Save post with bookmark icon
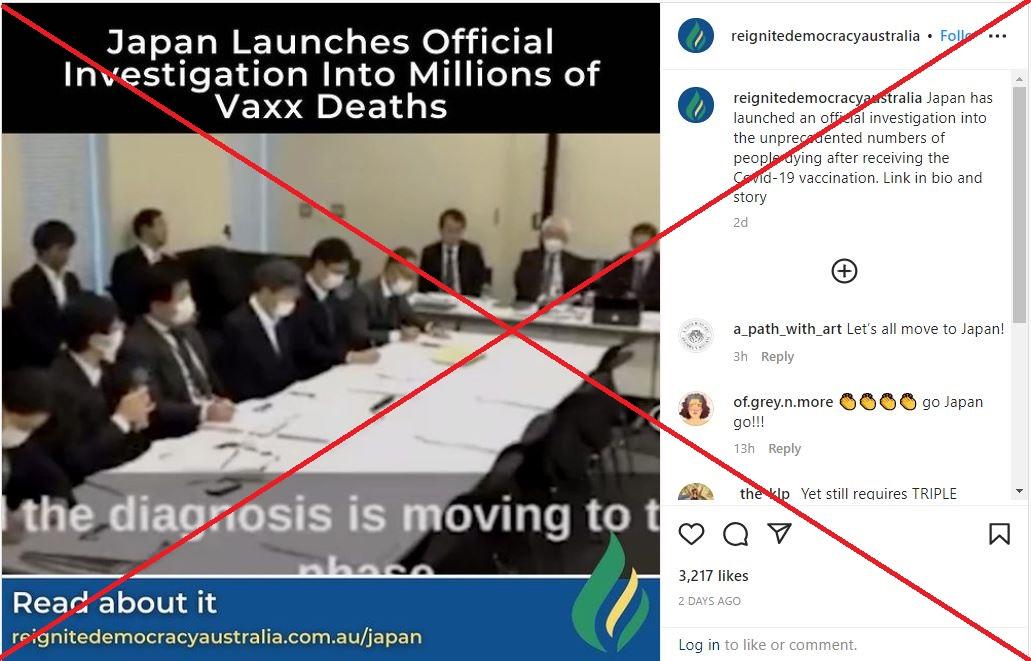1031x661 pixels. tap(999, 533)
